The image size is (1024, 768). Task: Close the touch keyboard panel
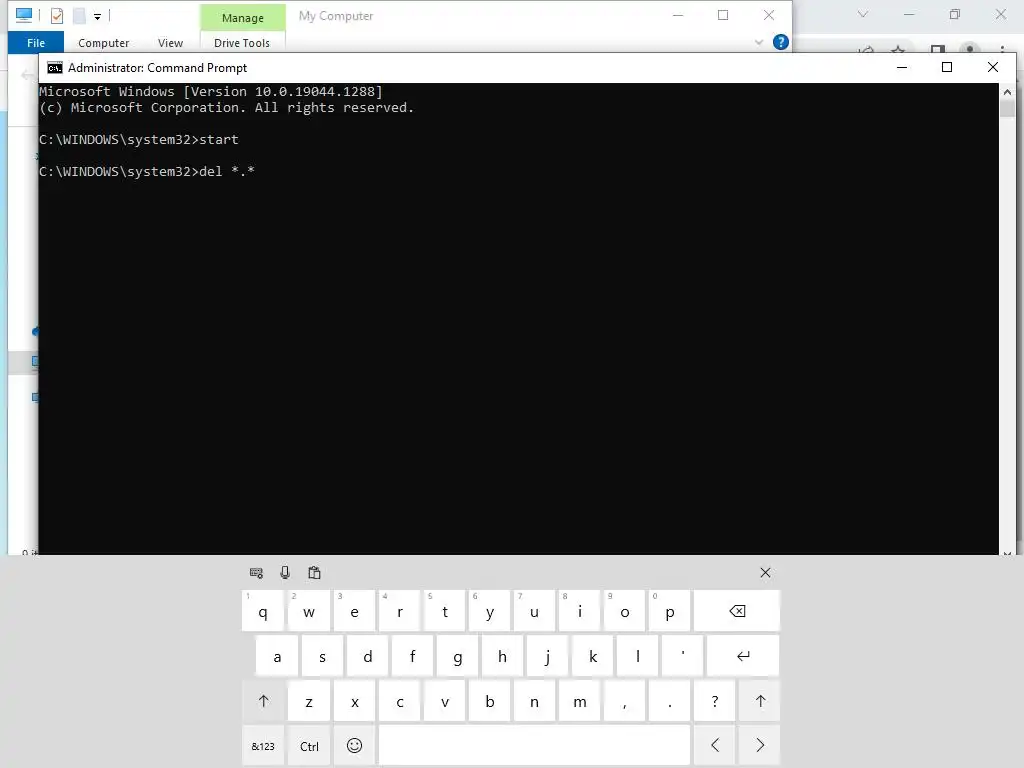765,573
